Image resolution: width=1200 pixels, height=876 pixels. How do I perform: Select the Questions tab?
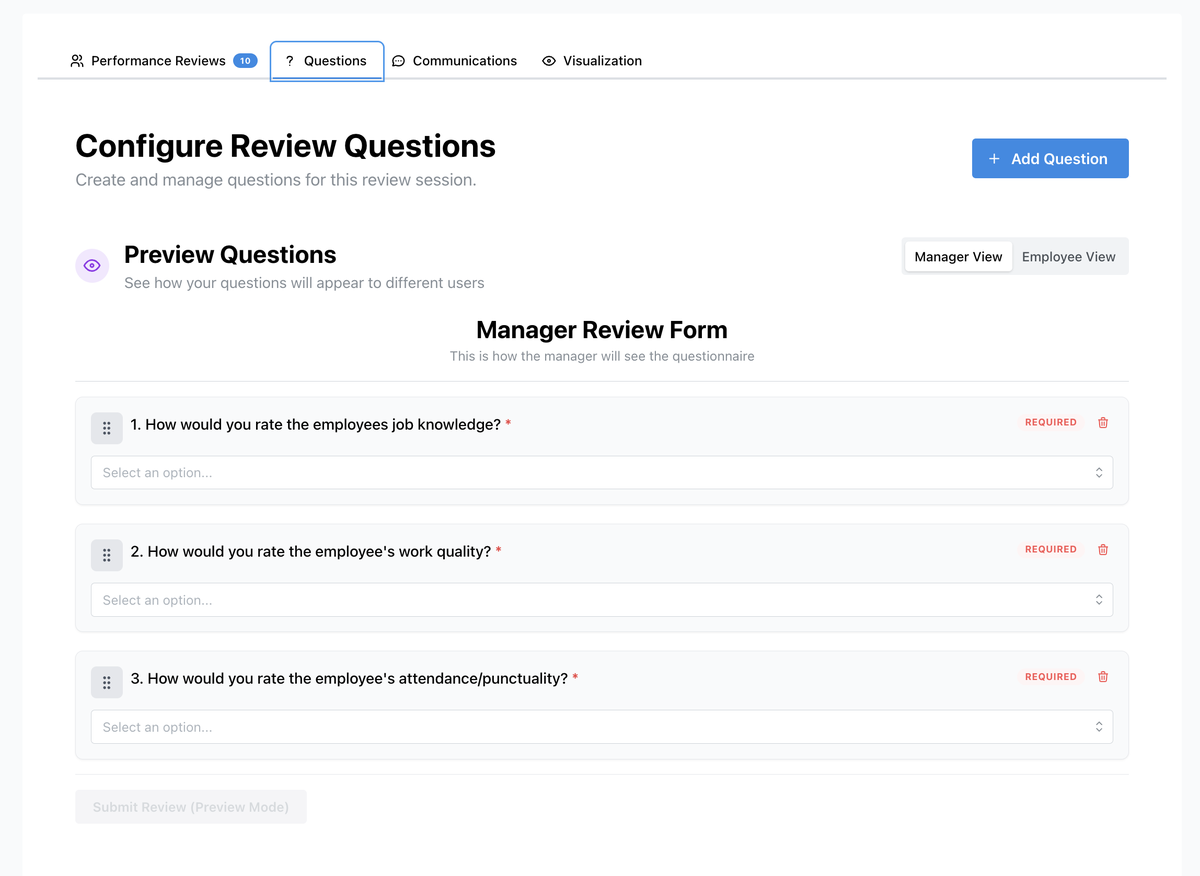327,61
